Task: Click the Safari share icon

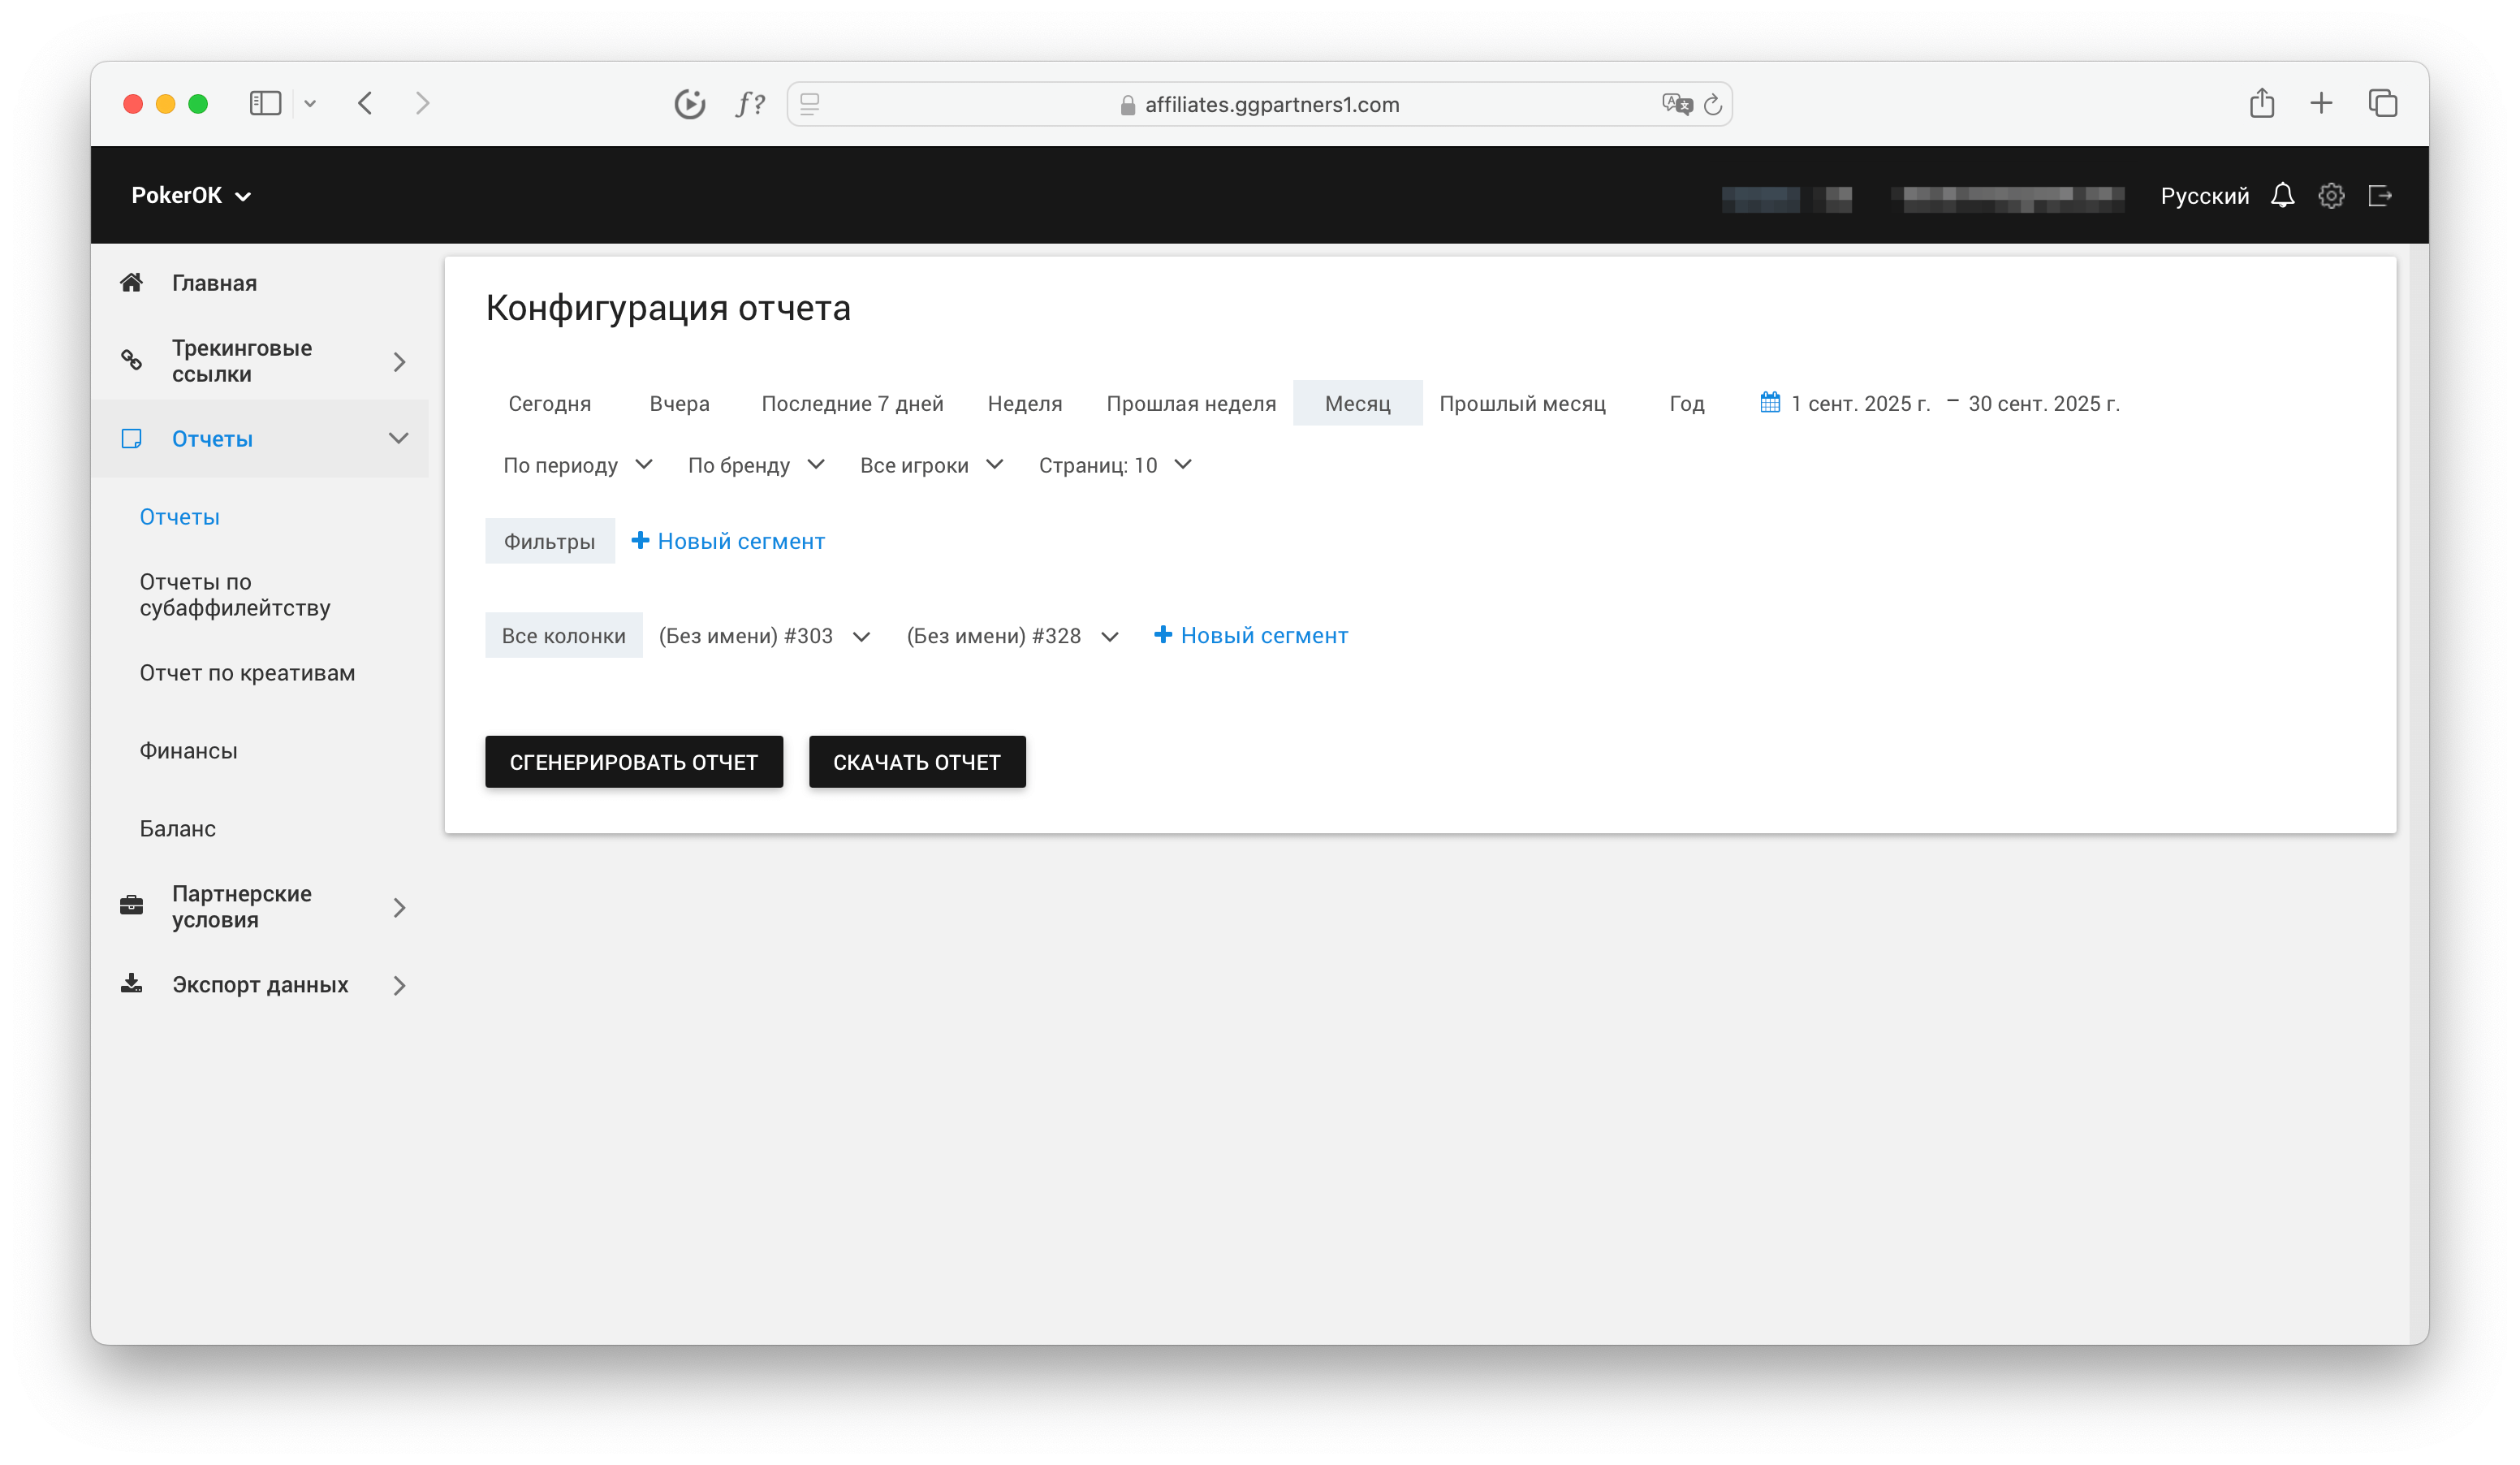Action: 2262,102
